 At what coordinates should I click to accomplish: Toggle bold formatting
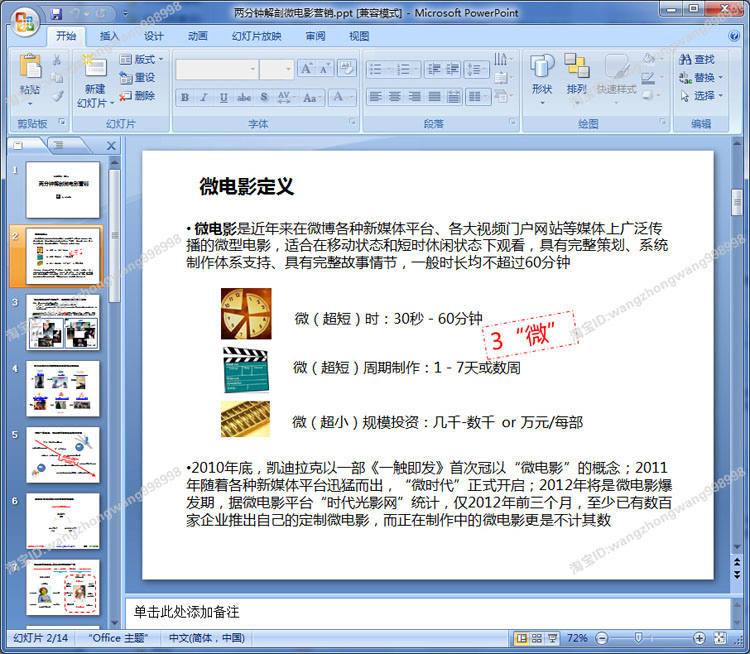(185, 98)
